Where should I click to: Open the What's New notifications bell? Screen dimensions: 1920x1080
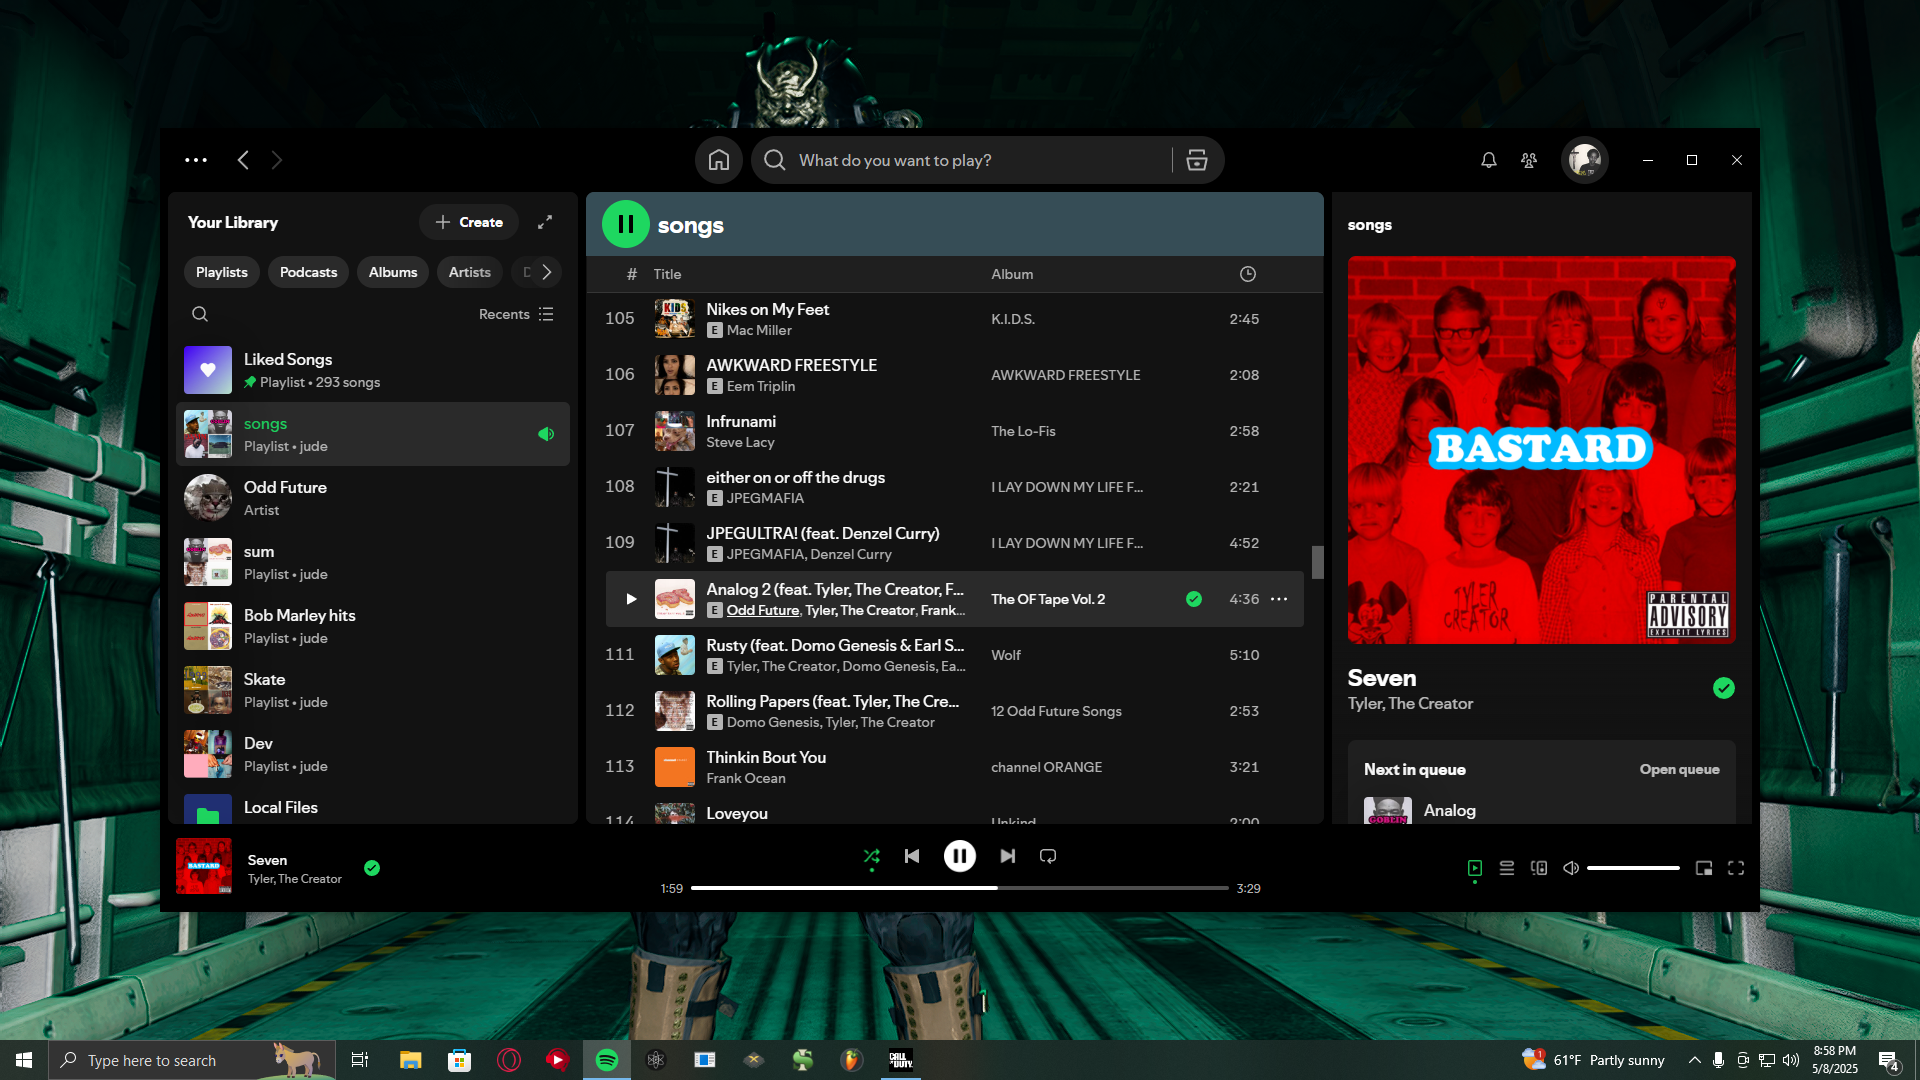(x=1488, y=160)
